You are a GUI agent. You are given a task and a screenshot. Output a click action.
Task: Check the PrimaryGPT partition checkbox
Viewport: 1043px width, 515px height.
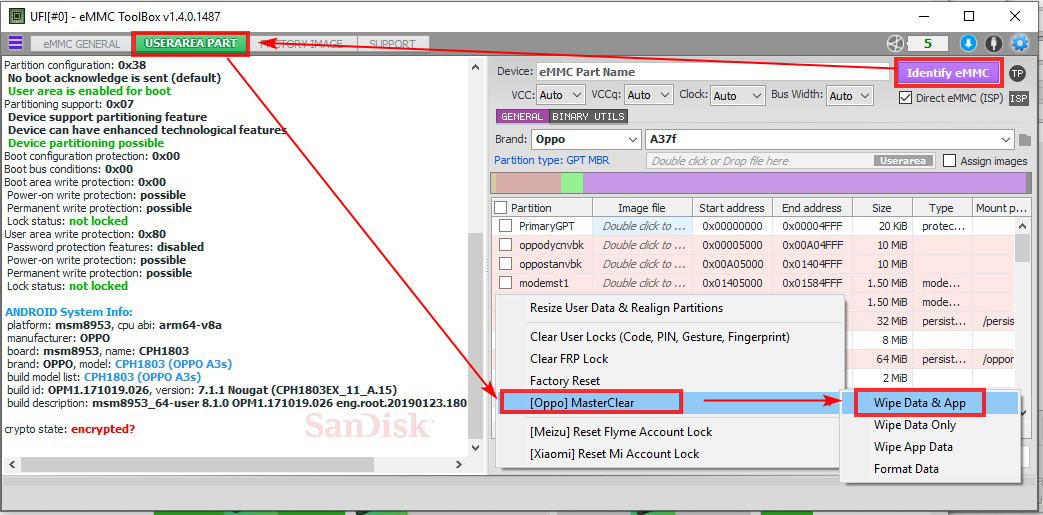click(506, 226)
